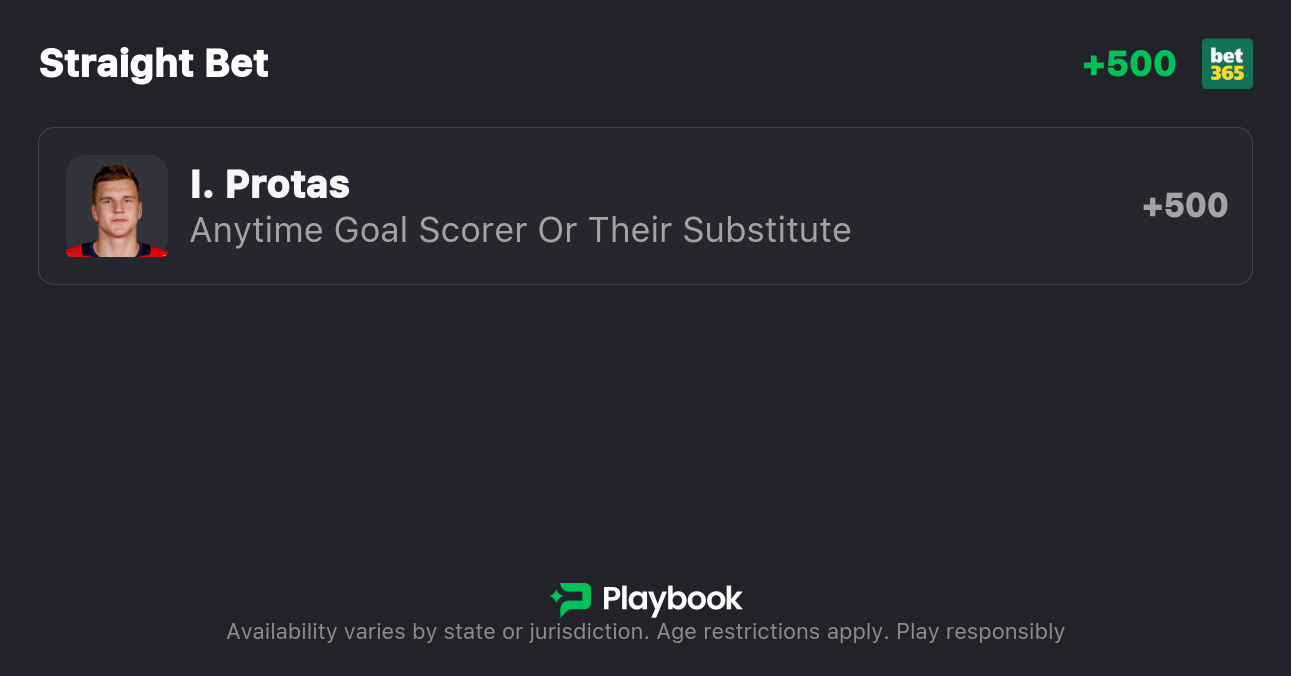Click the yellow "365" text in bet365 badge

pyautogui.click(x=1227, y=73)
